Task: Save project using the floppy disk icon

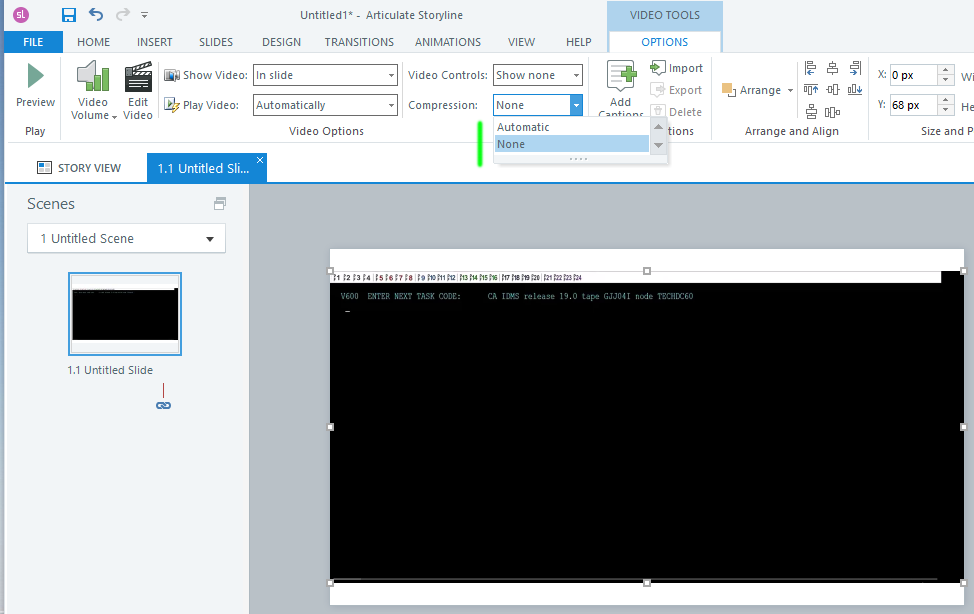Action: pos(69,15)
